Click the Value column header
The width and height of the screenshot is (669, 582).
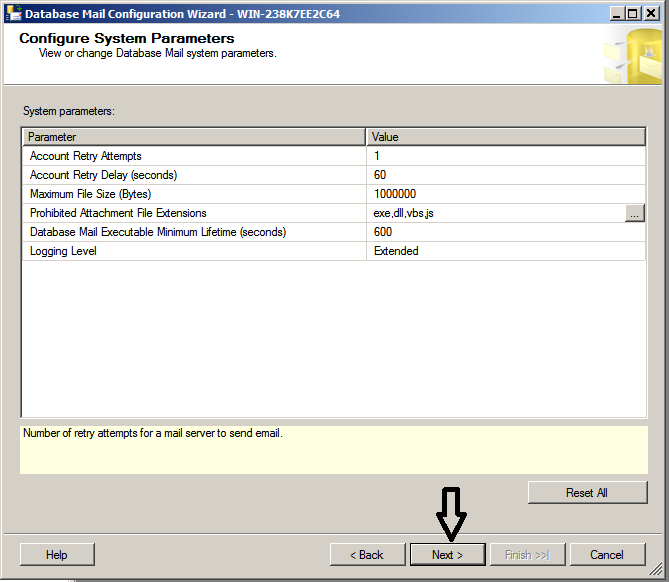[x=506, y=137]
